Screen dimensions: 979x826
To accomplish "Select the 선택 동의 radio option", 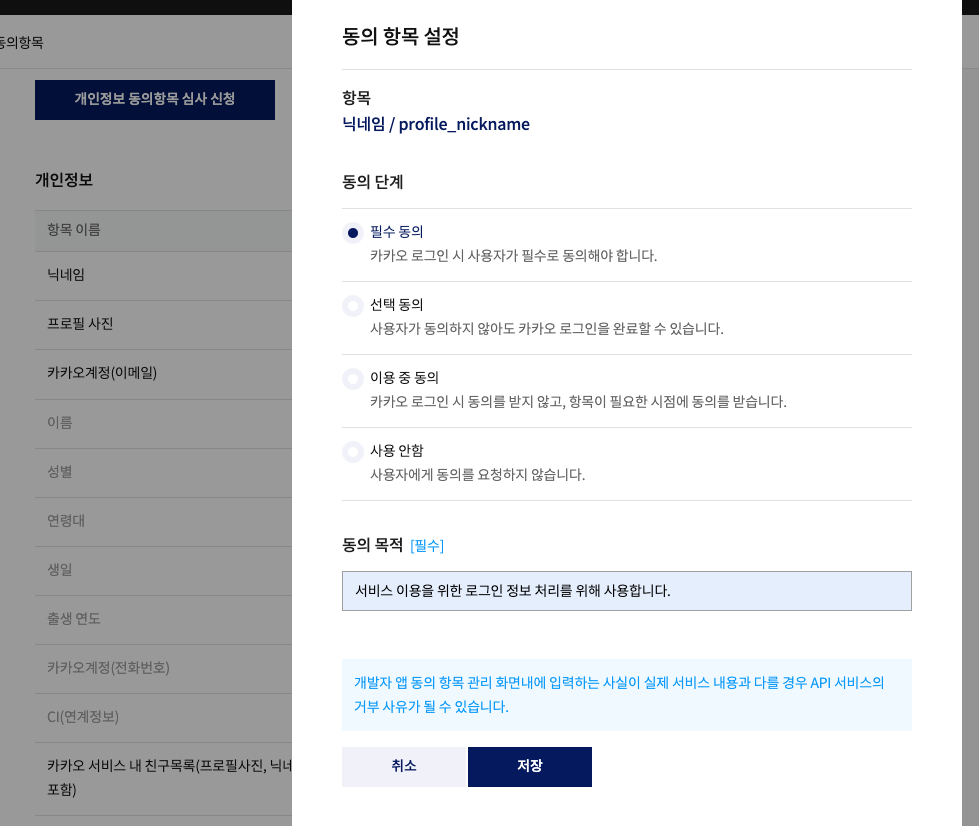I will [353, 306].
